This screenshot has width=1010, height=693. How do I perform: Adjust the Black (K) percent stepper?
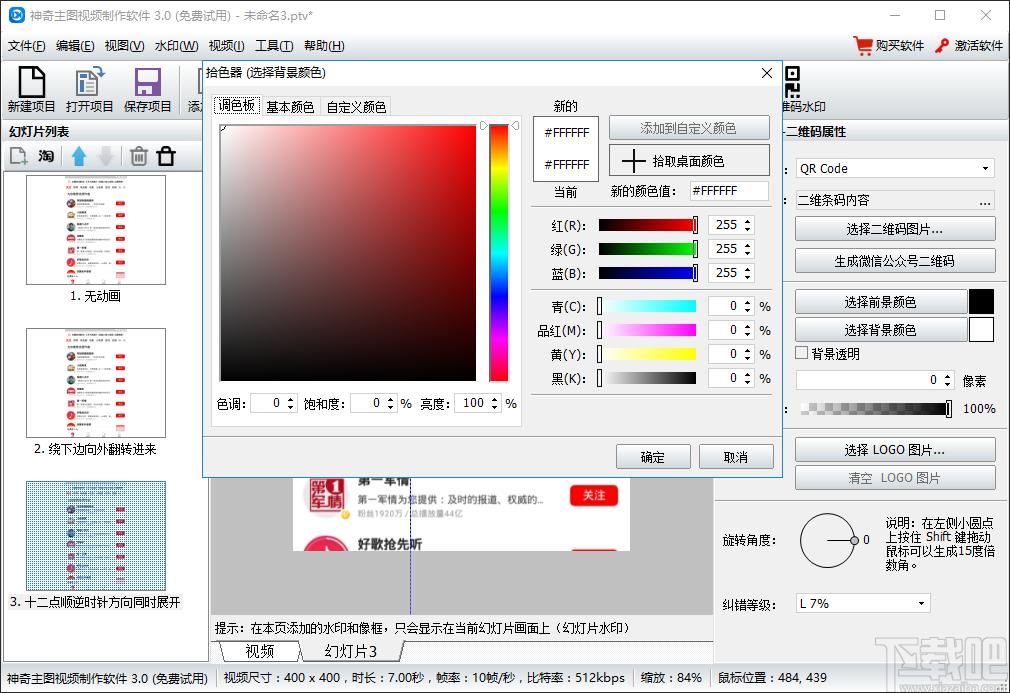click(x=747, y=378)
